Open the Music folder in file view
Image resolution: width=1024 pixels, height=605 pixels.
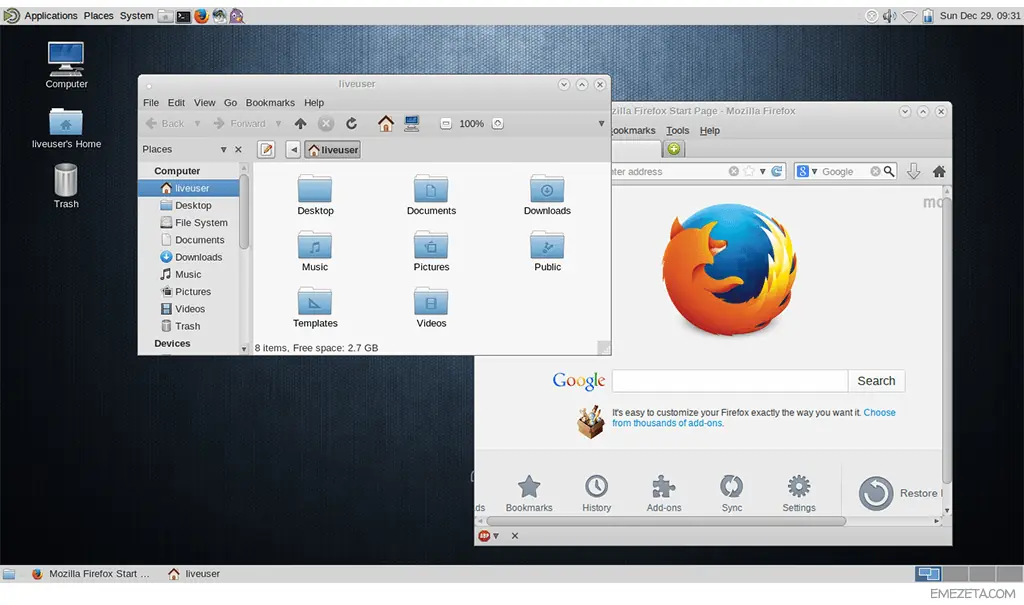pyautogui.click(x=315, y=251)
